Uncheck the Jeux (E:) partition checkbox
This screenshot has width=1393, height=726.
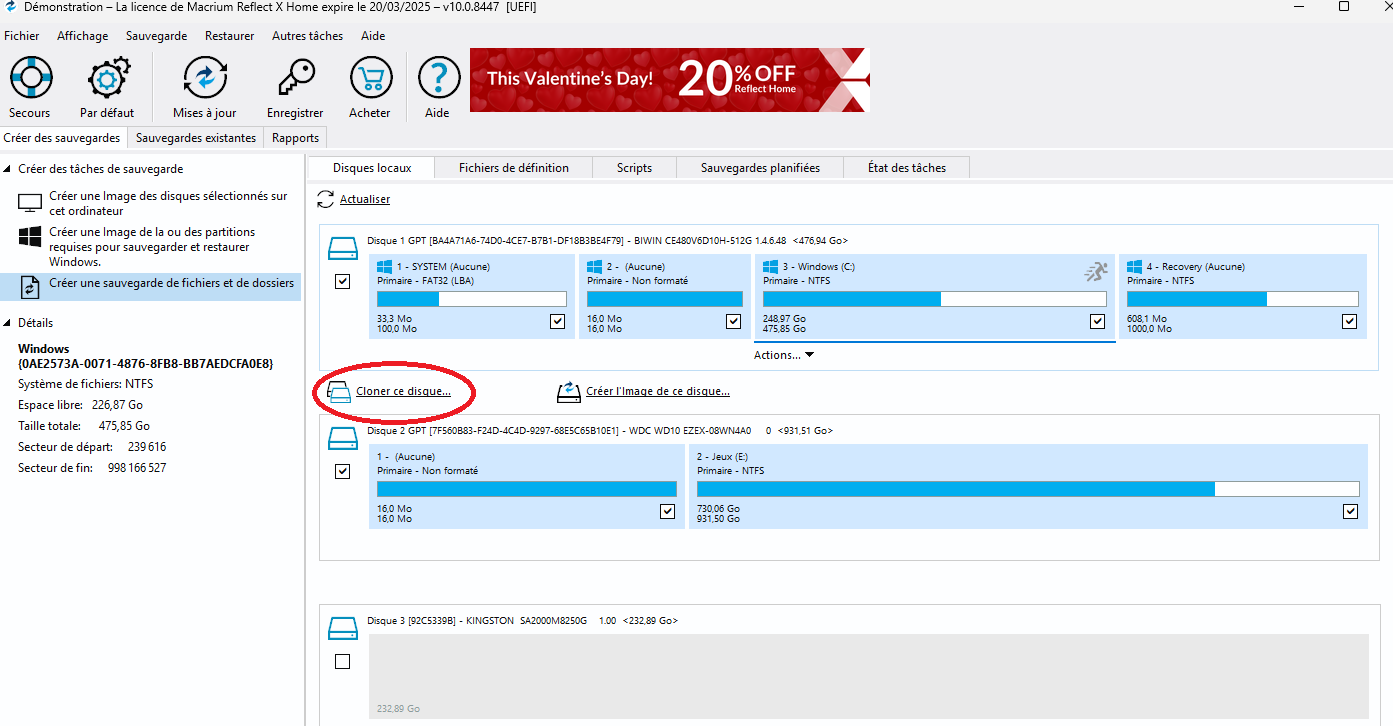click(1350, 511)
